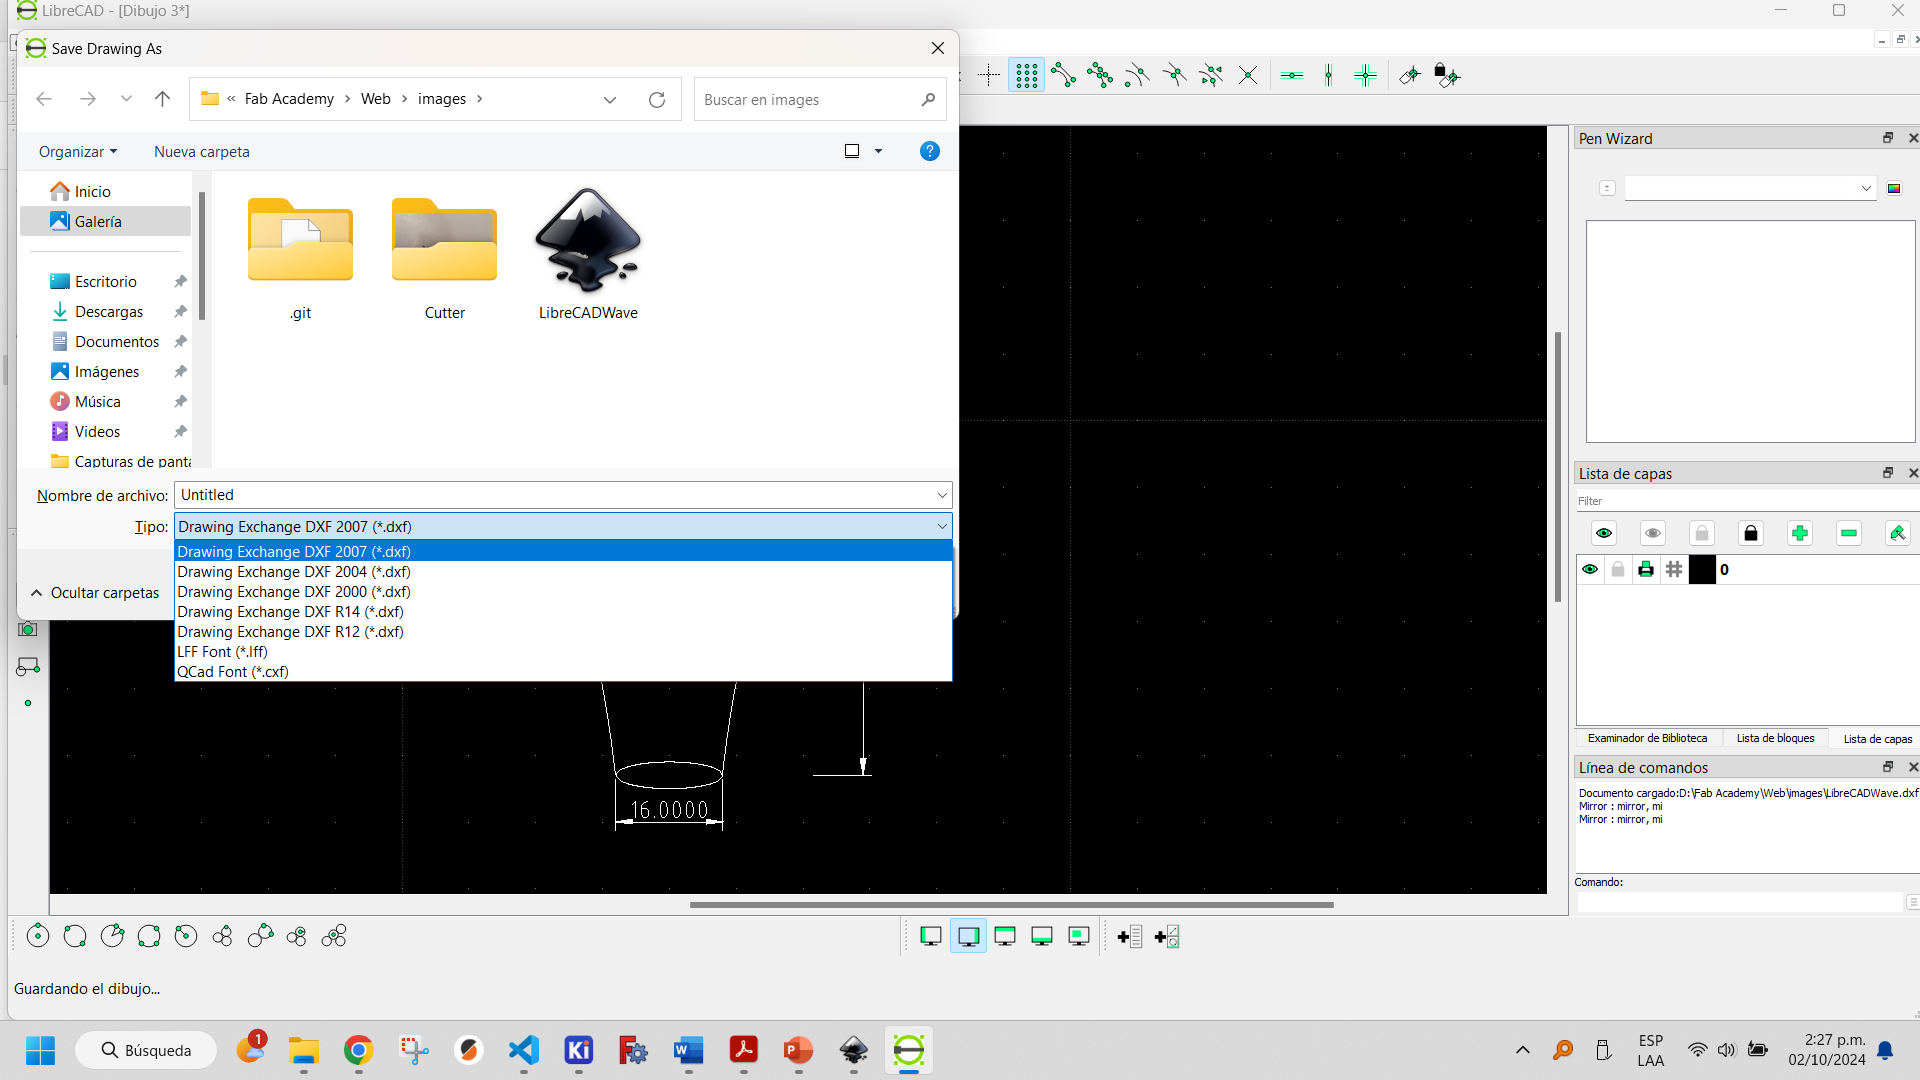The width and height of the screenshot is (1920, 1080).
Task: Switch to Lista de bloques tab
Action: (1775, 738)
